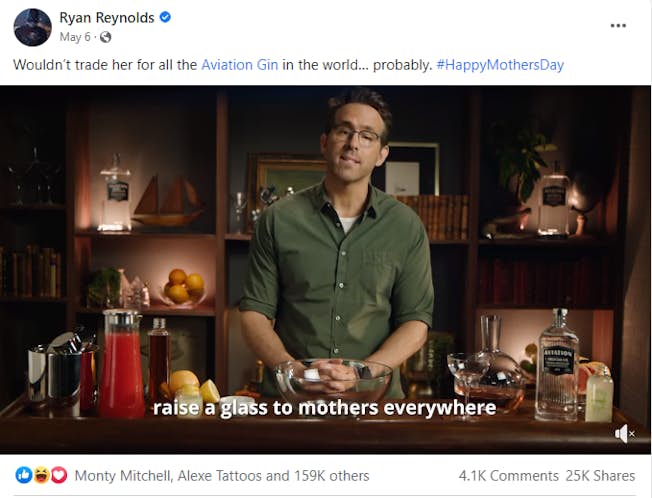
Task: Click the red Love heart reaction icon
Action: [59, 475]
